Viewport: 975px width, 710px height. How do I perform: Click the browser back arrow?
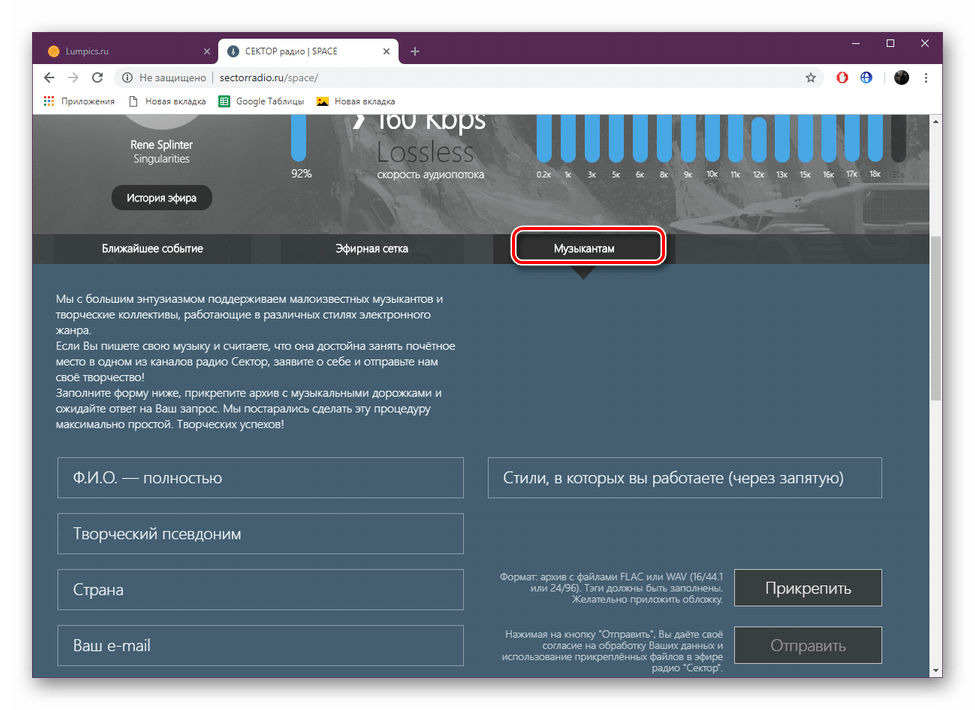click(49, 77)
